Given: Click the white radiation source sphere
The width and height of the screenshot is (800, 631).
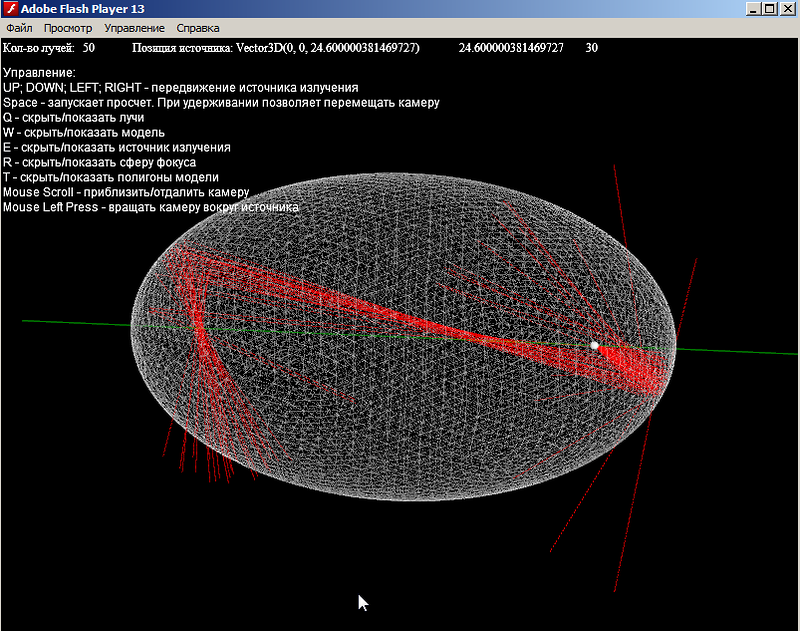Looking at the screenshot, I should 594,345.
